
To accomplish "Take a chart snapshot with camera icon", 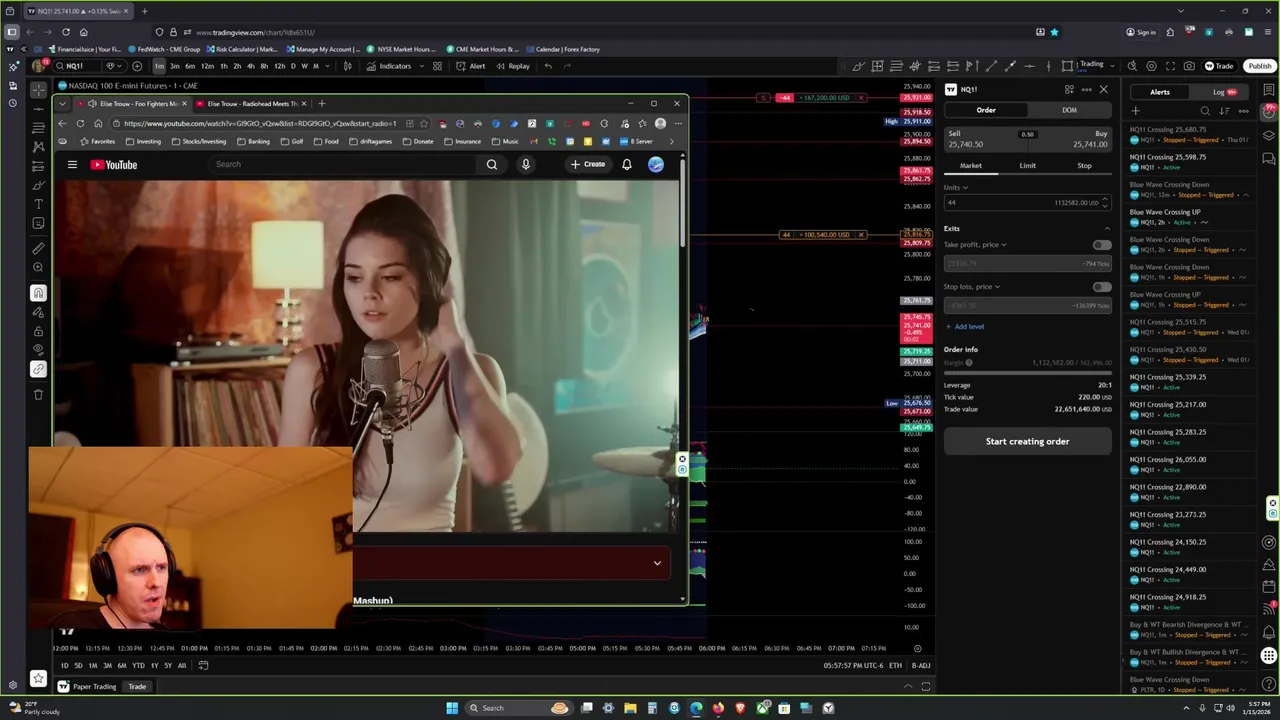I will (1189, 66).
